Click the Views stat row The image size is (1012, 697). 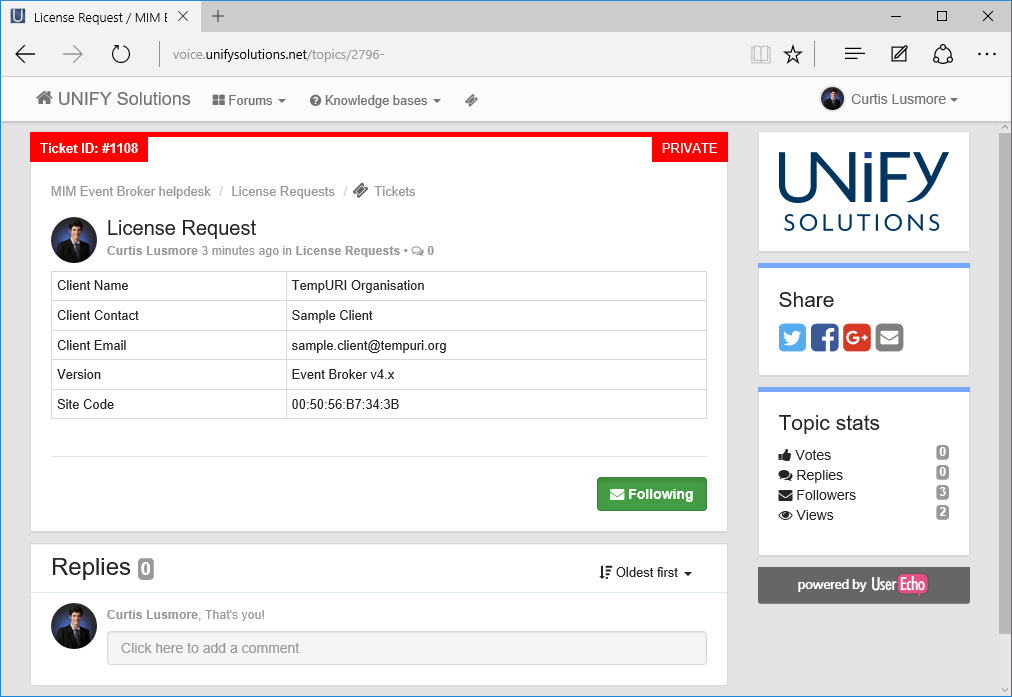(x=864, y=515)
